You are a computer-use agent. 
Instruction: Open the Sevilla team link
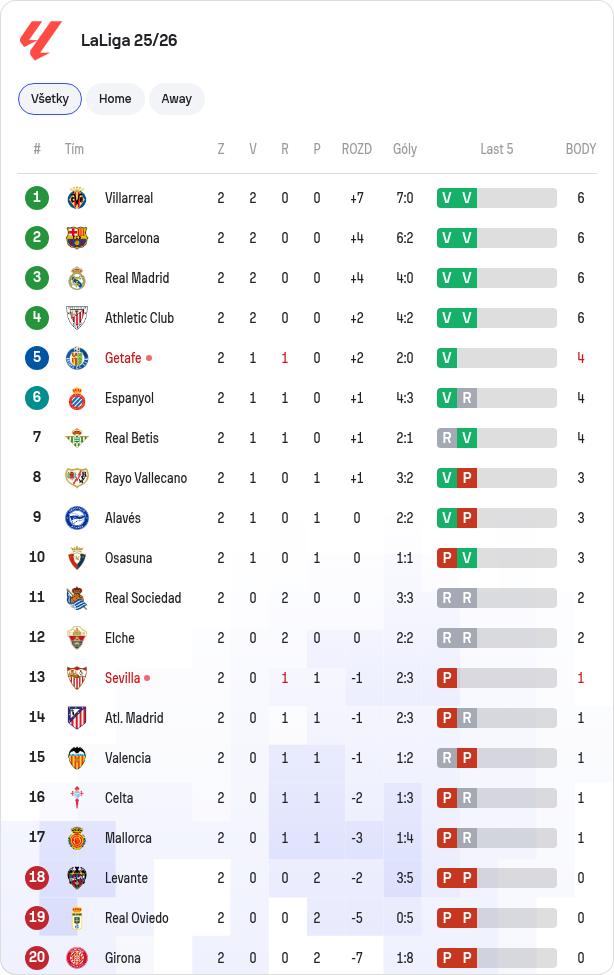(x=123, y=678)
